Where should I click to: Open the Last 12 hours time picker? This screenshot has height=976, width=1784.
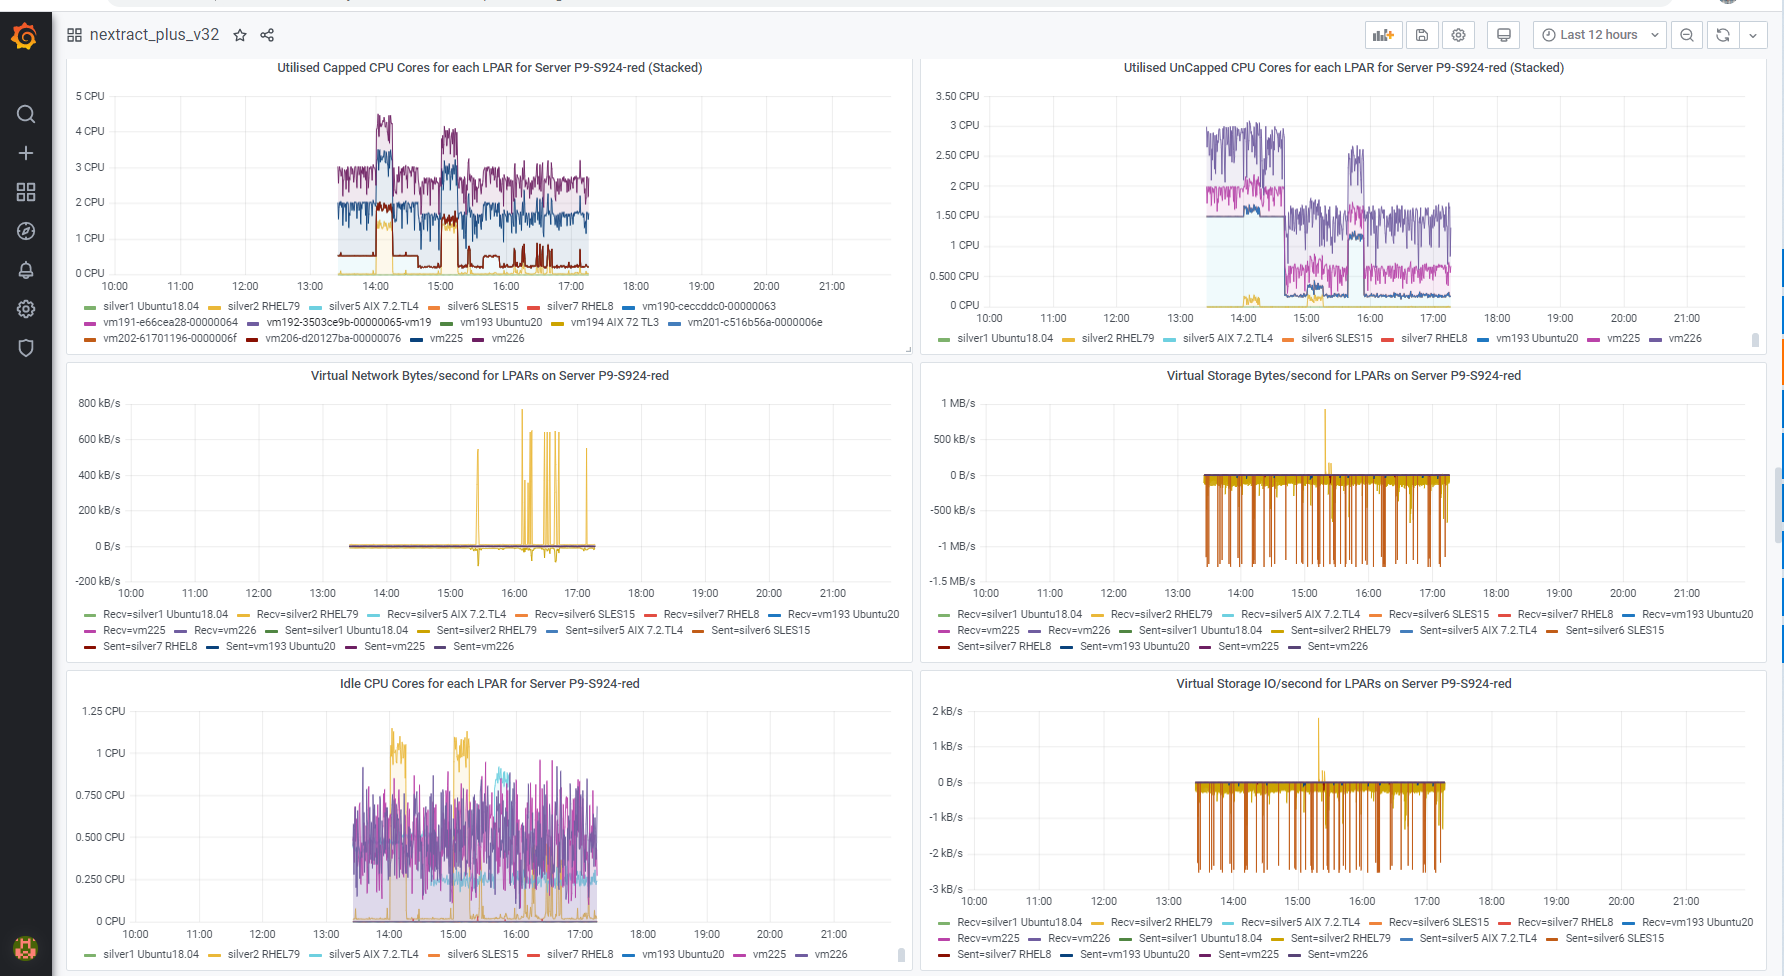click(1599, 35)
